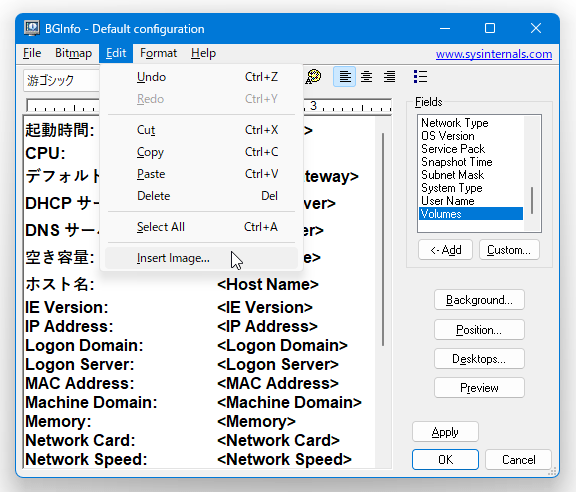The height and width of the screenshot is (492, 576).
Task: Choose Cut from the Edit menu
Action: click(x=201, y=130)
